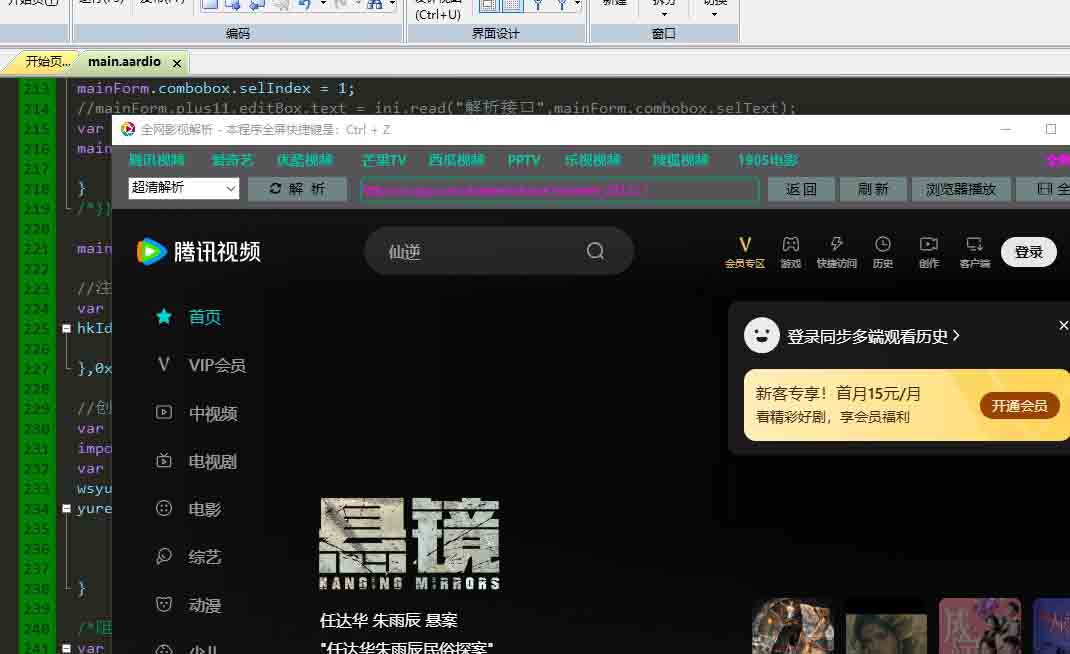Click the video parser app title icon
Viewport: 1070px width, 654px height.
[x=128, y=129]
